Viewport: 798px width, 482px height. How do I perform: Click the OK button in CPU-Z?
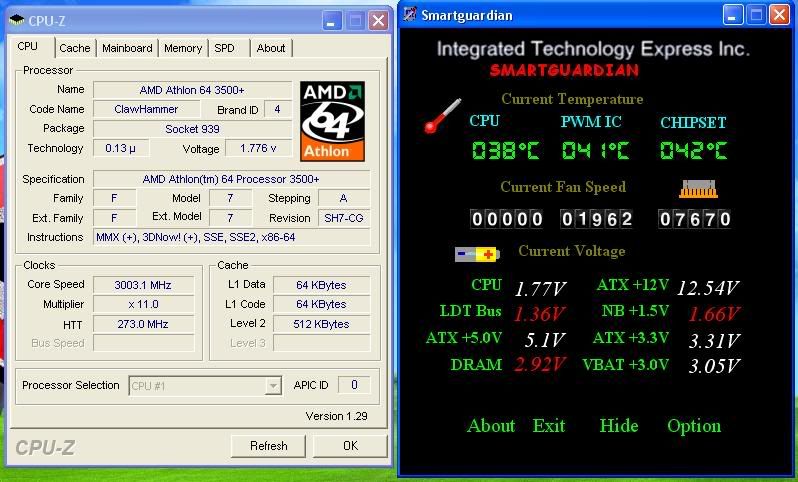point(350,446)
